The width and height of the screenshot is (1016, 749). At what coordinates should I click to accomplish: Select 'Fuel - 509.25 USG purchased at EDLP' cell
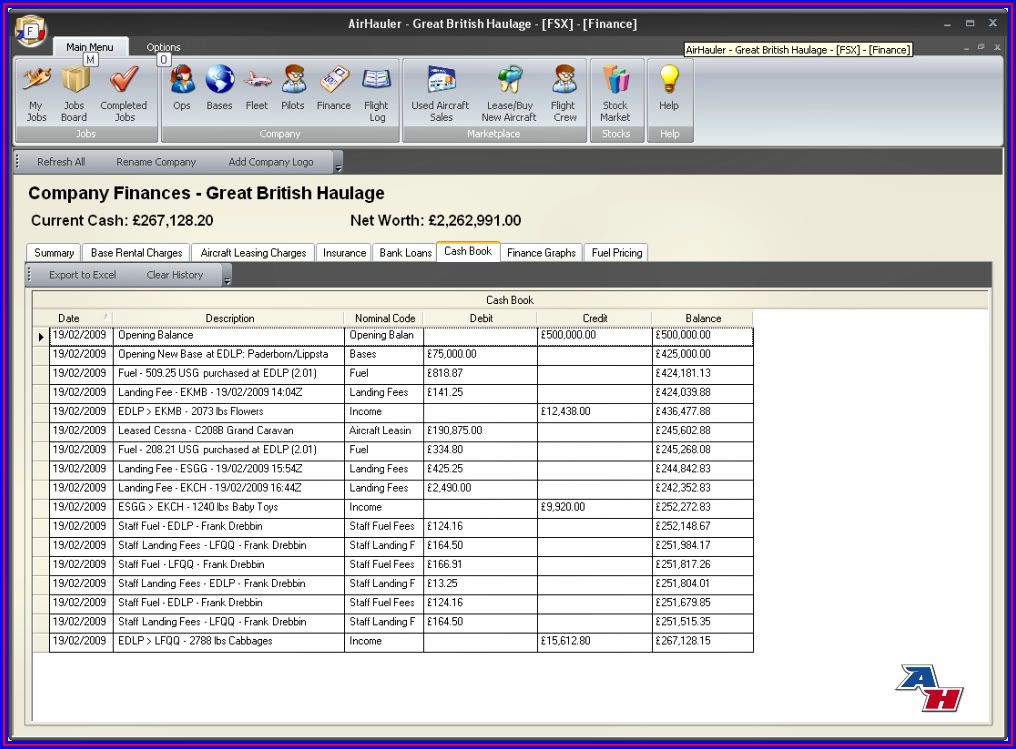click(x=229, y=373)
